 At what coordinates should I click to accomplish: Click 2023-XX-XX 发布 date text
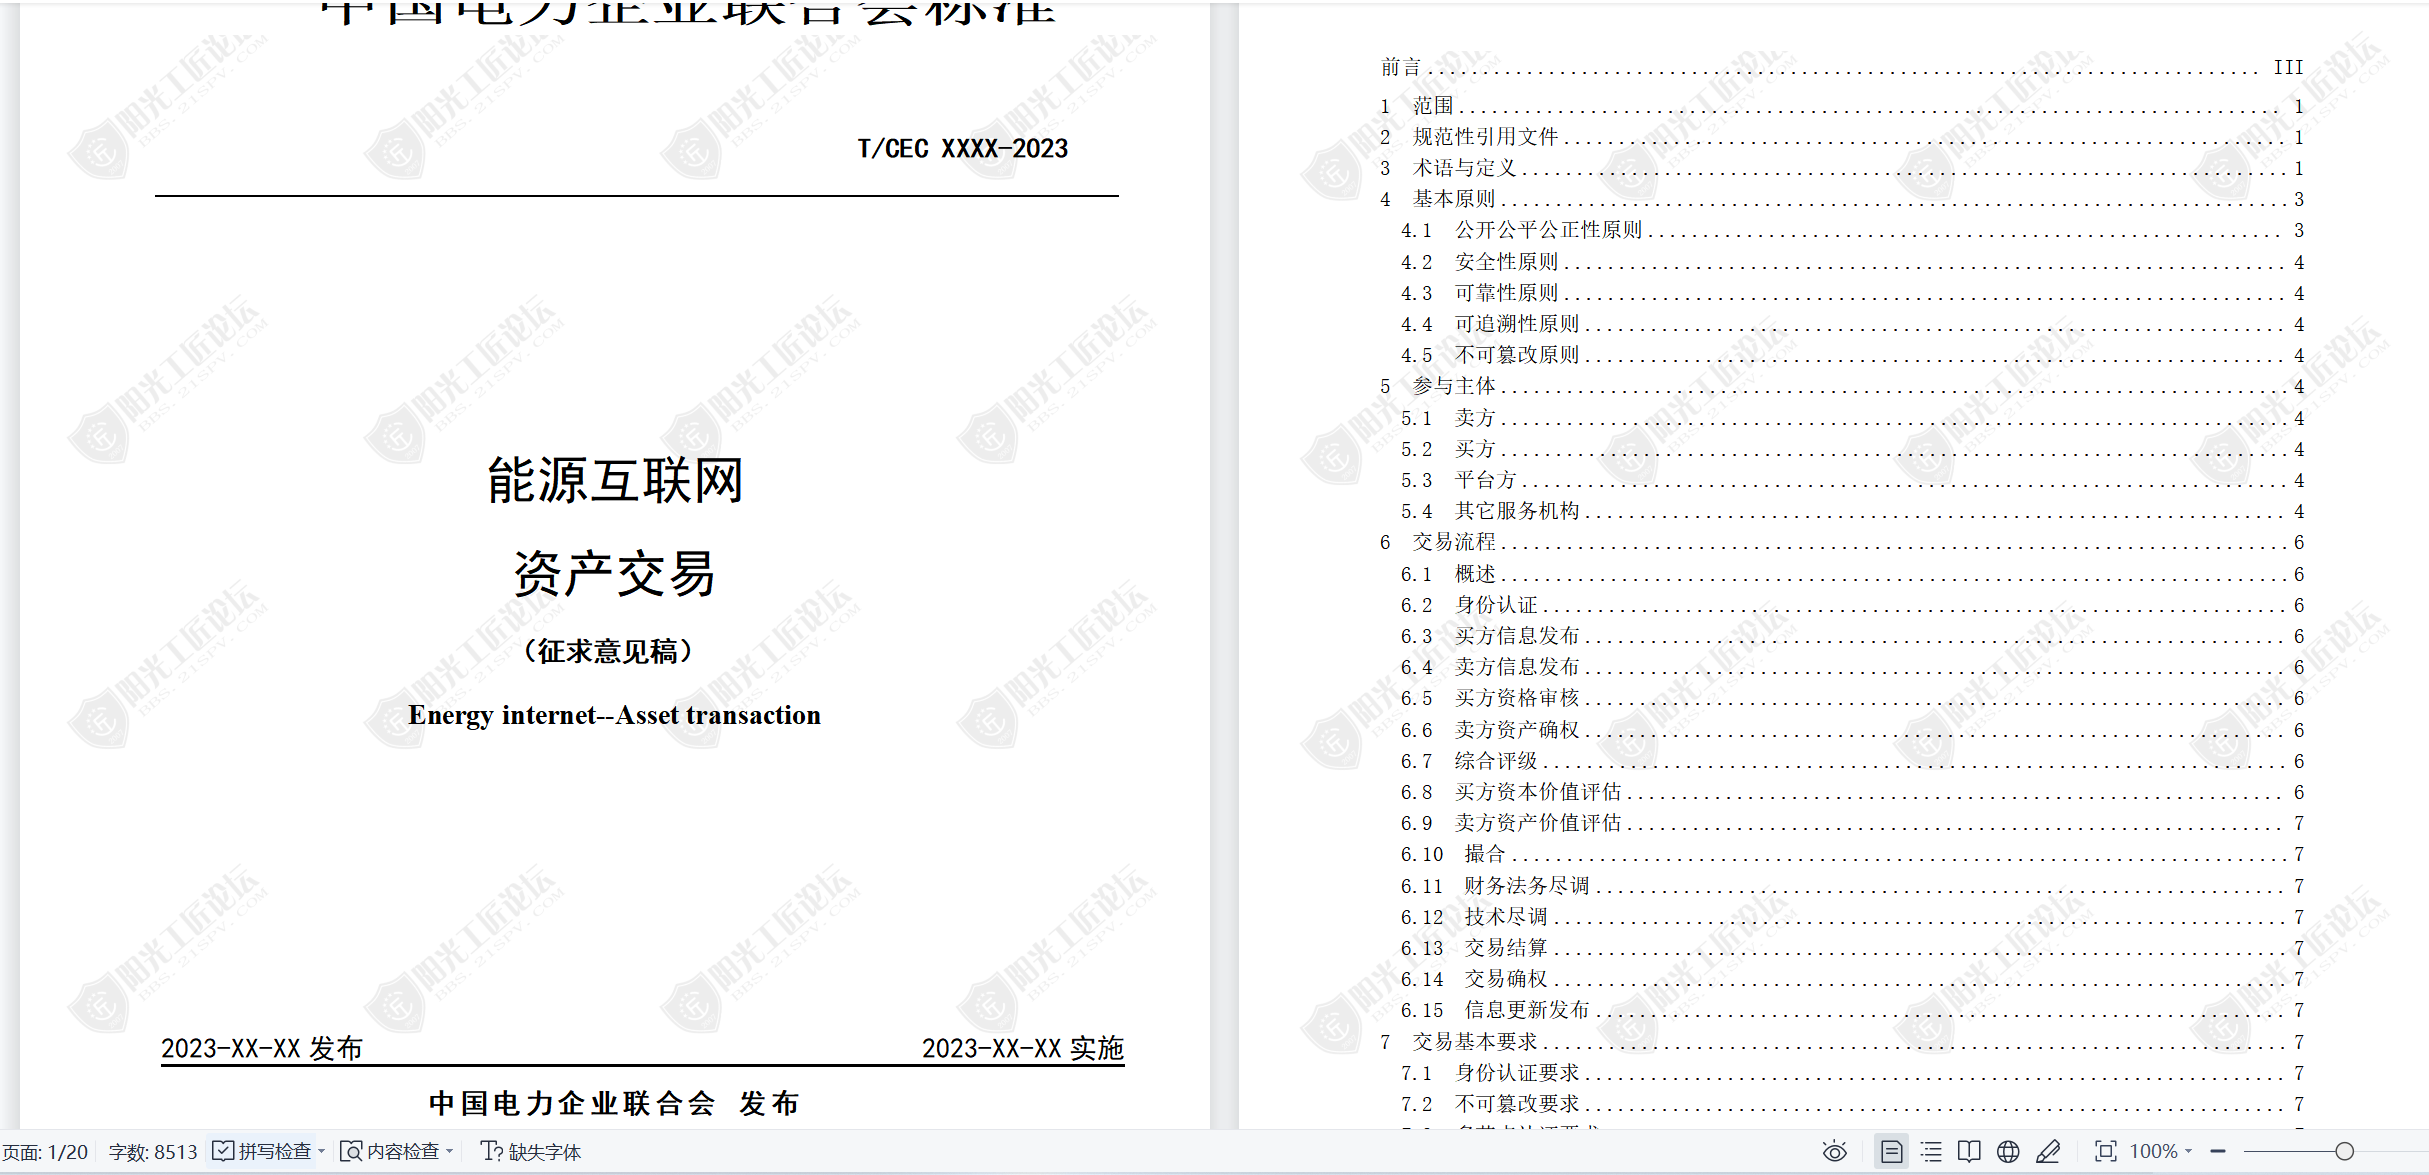coord(262,1048)
